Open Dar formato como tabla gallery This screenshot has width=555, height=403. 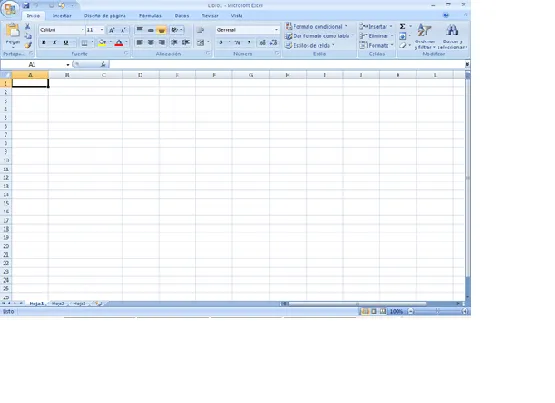pyautogui.click(x=318, y=36)
